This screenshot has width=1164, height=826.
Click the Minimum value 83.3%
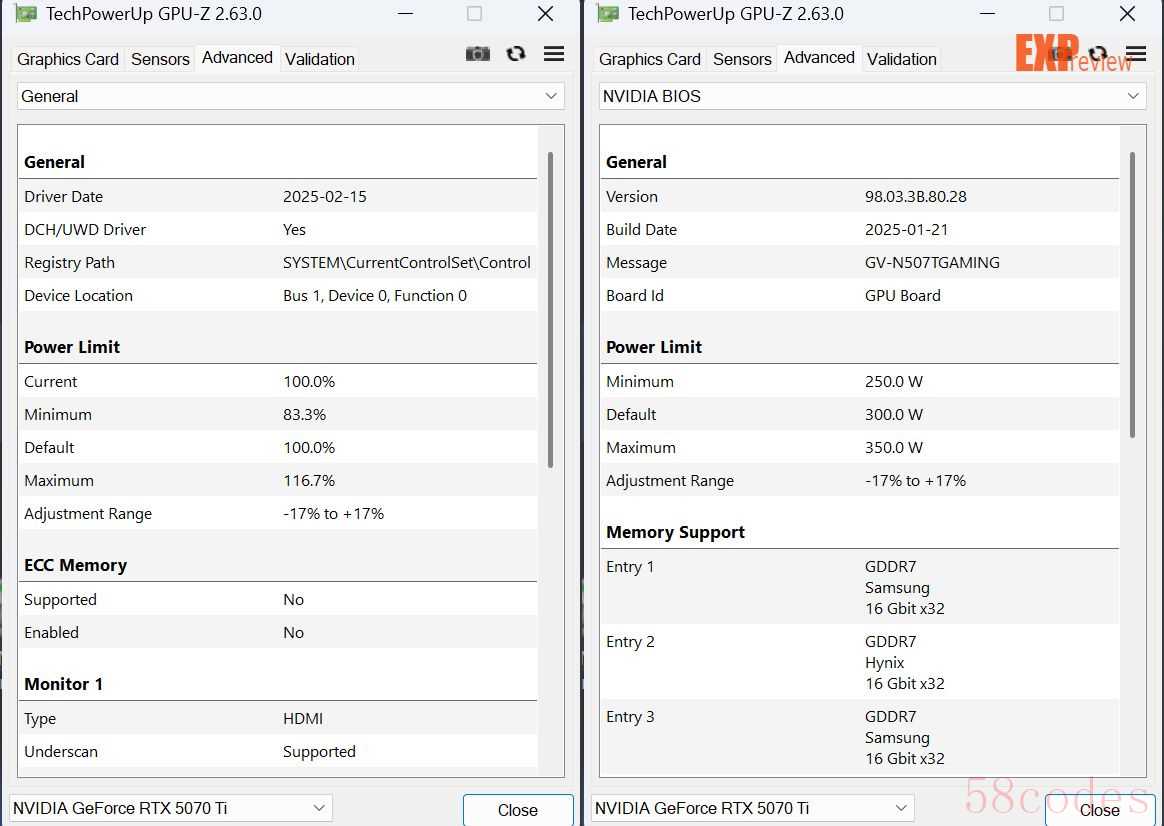tap(304, 415)
